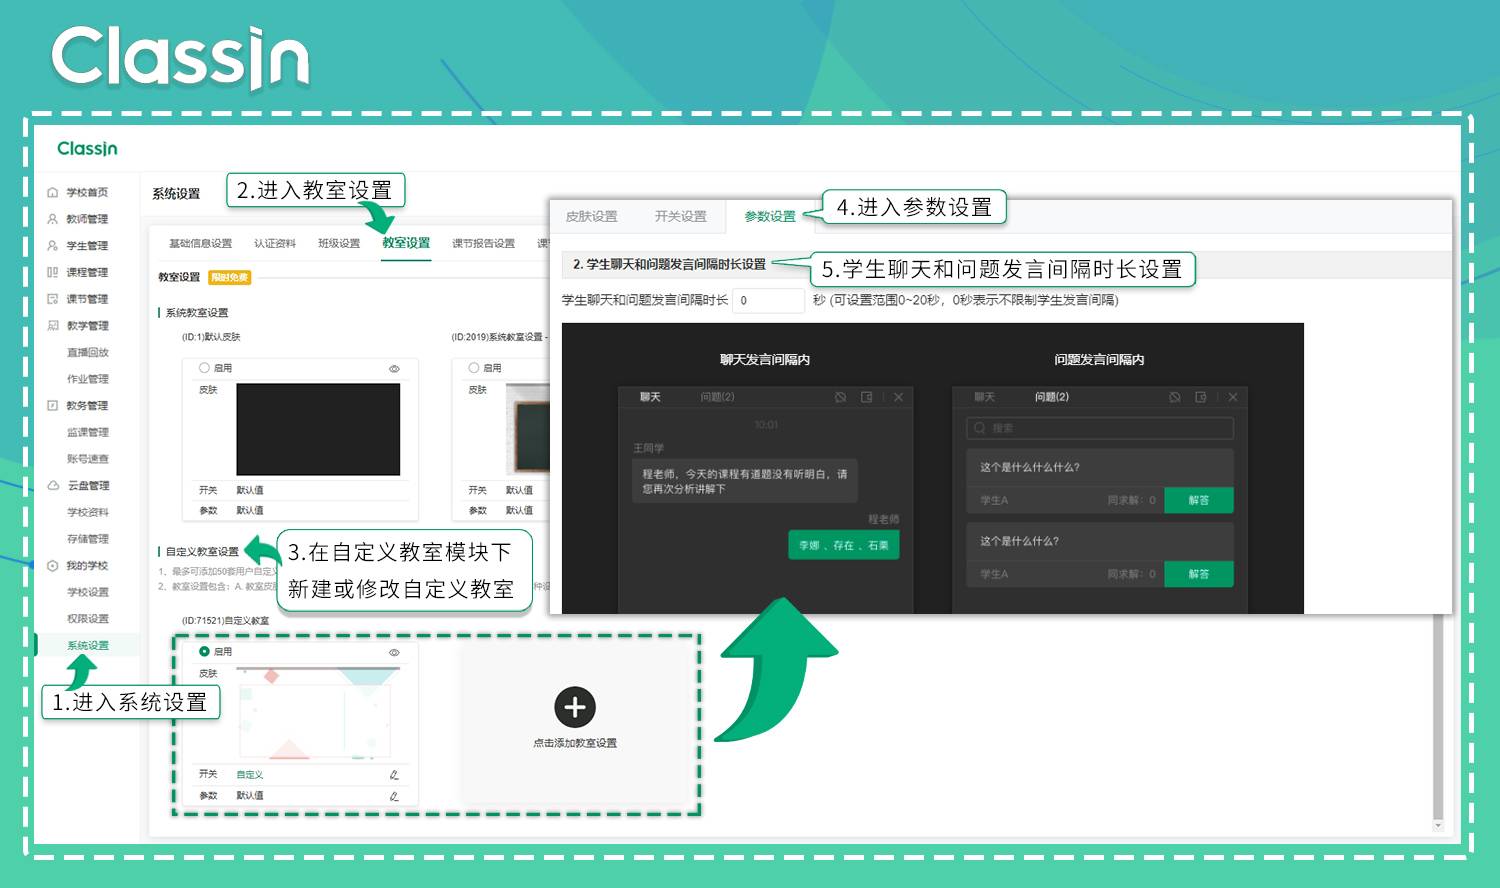1500x888 pixels.
Task: Open 学生管理 in the sidebar
Action: click(x=87, y=246)
